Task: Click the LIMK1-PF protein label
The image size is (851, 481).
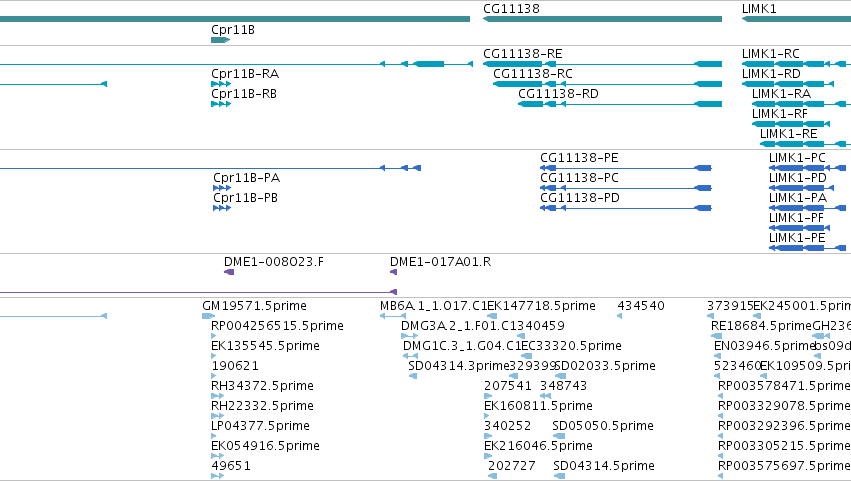Action: click(x=796, y=218)
